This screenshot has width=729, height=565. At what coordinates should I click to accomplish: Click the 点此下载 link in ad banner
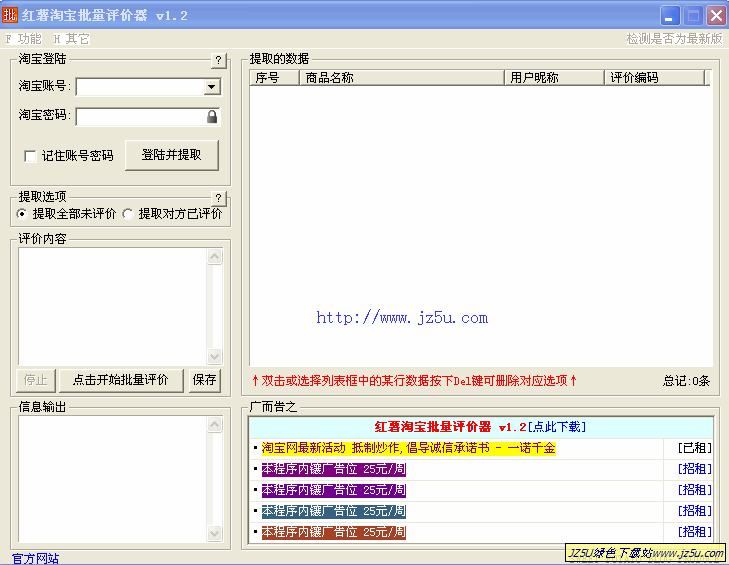tap(557, 427)
